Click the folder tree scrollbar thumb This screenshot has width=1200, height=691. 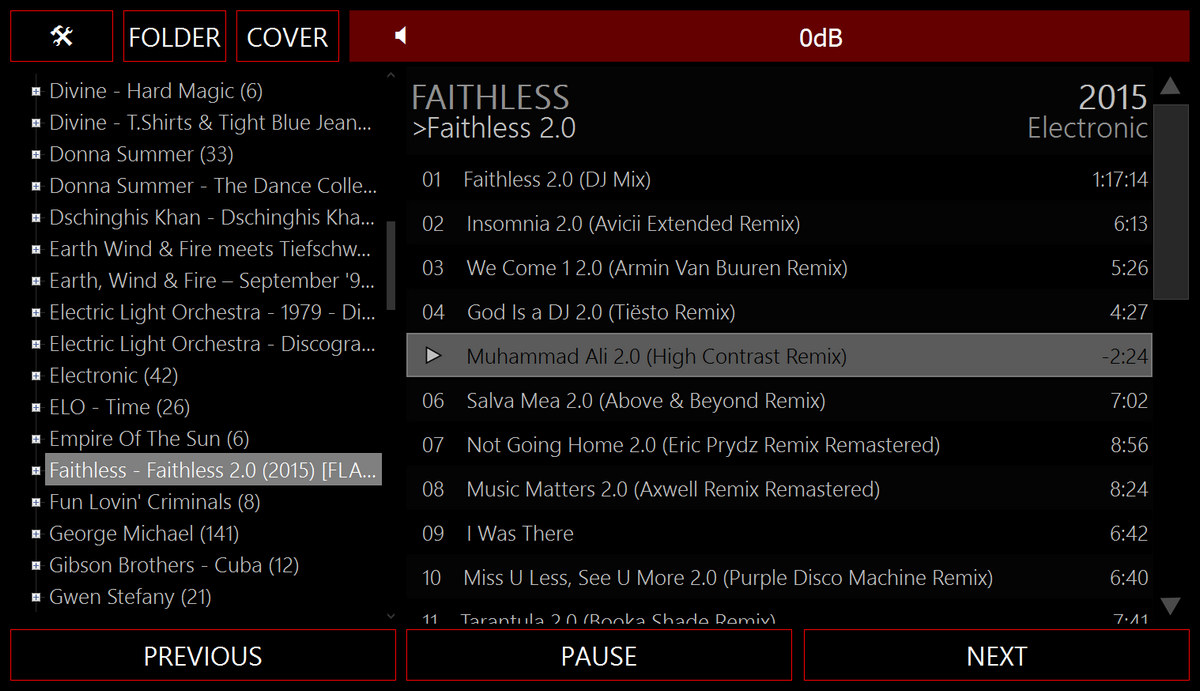391,266
